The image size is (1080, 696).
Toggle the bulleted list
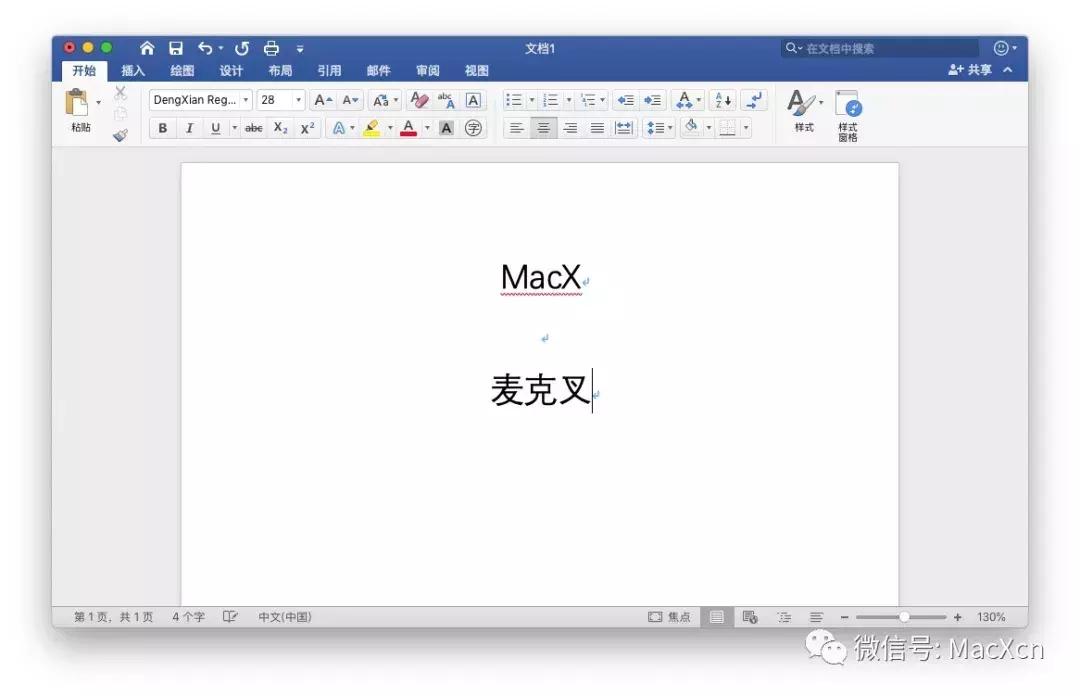[x=515, y=100]
